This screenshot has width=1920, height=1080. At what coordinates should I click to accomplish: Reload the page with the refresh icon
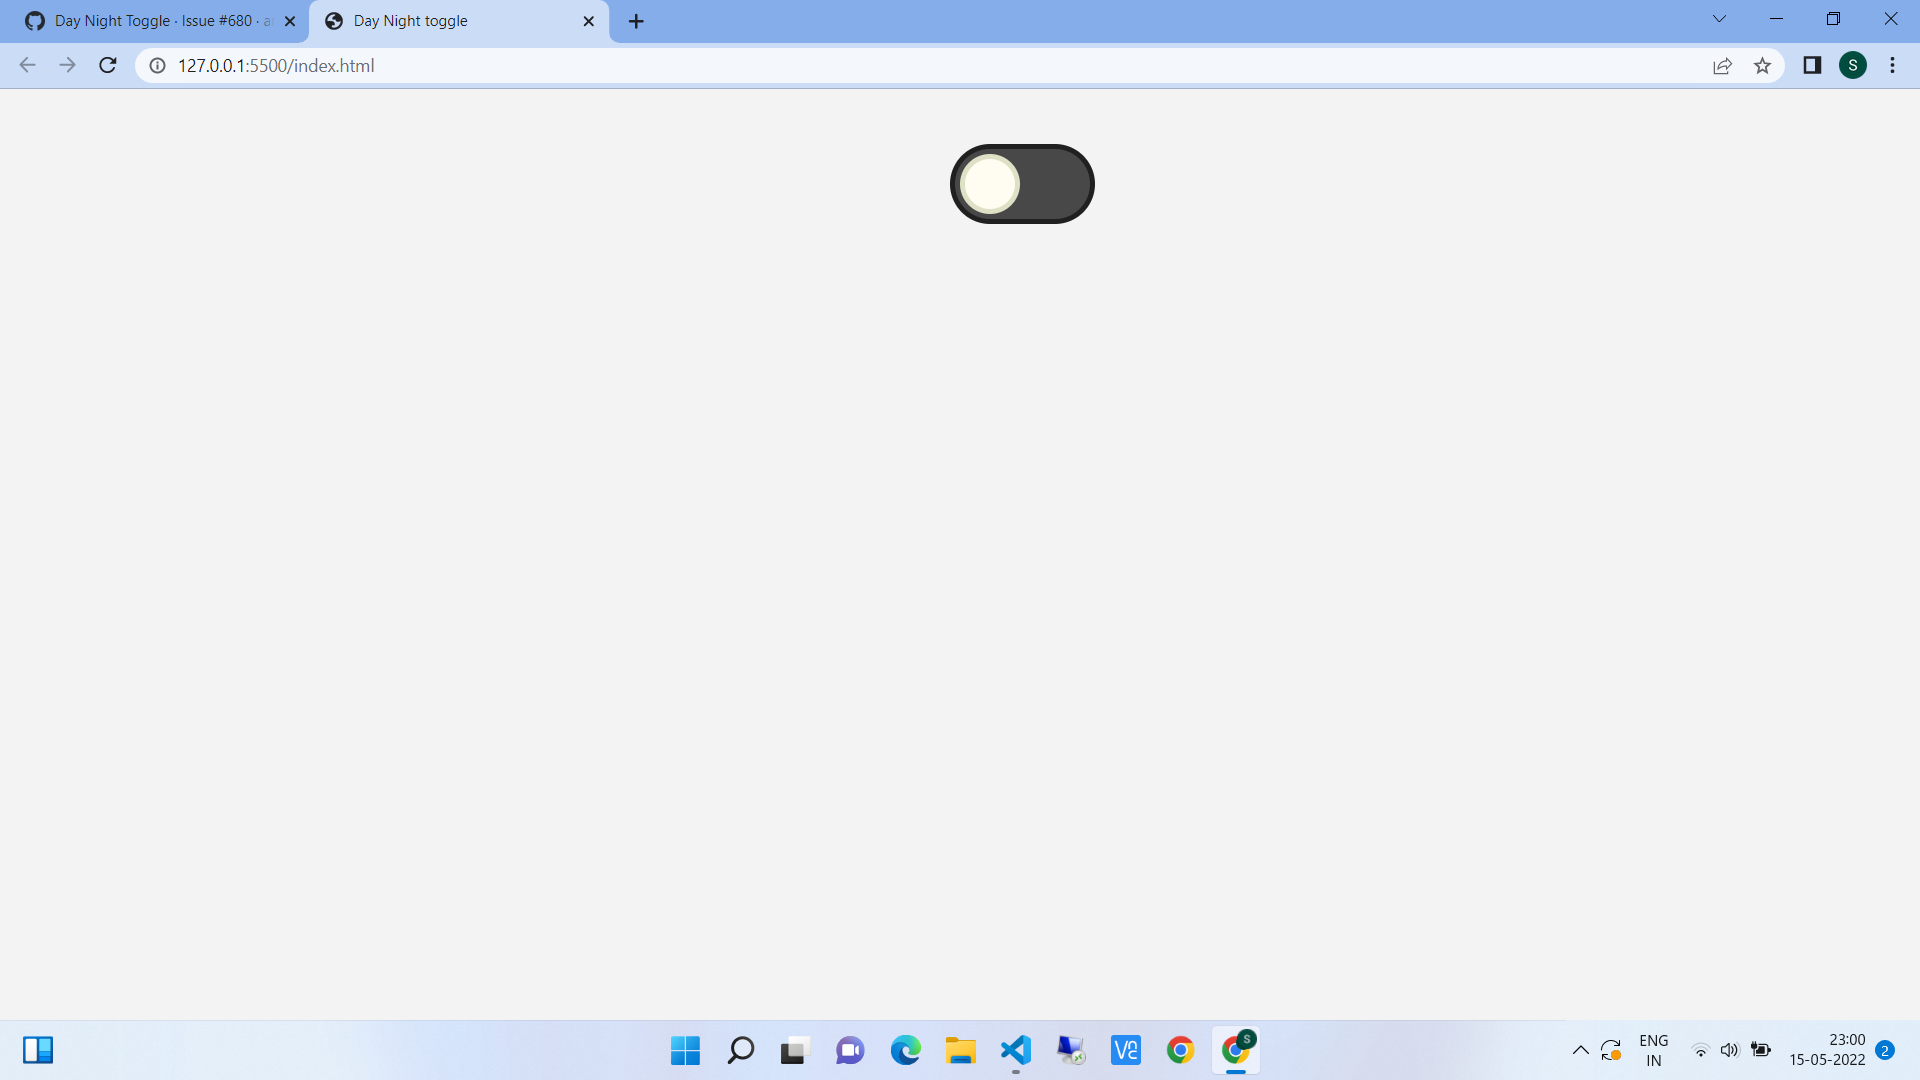[107, 65]
